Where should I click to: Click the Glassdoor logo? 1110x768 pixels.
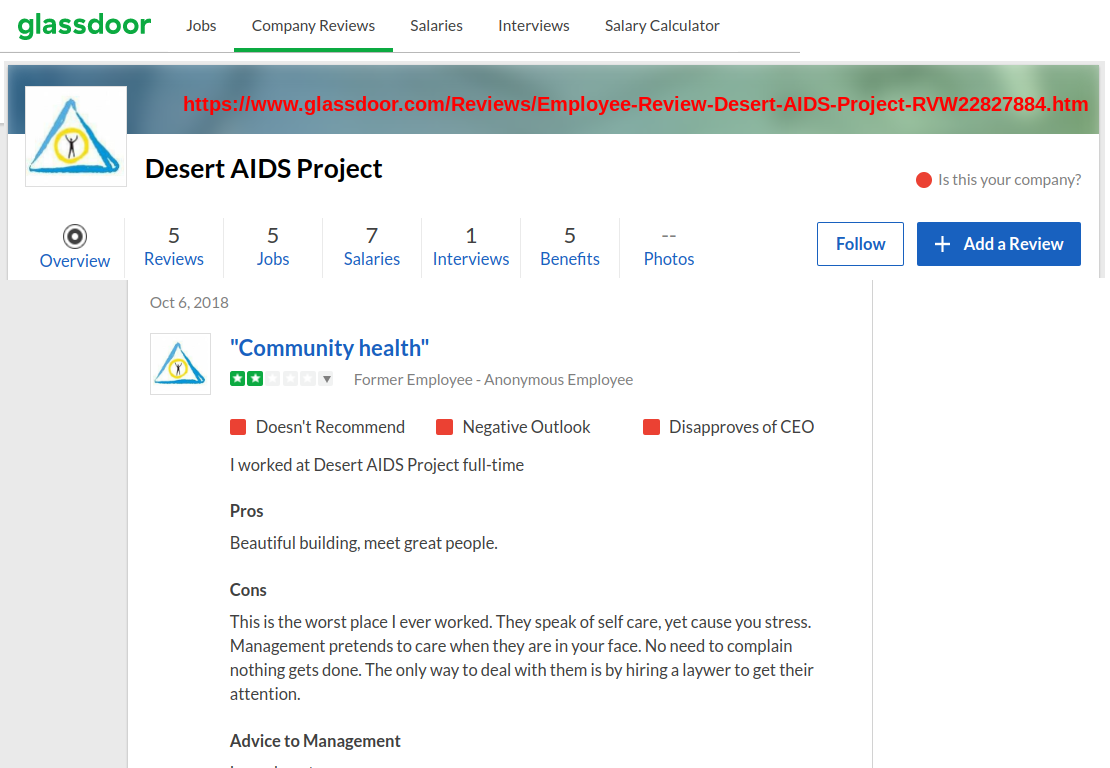[x=84, y=25]
